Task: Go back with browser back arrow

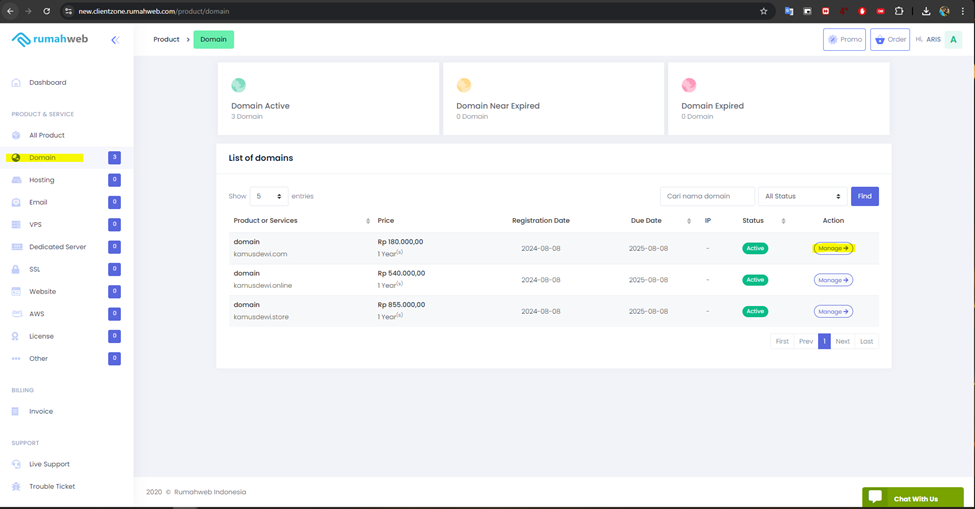Action: (x=11, y=11)
